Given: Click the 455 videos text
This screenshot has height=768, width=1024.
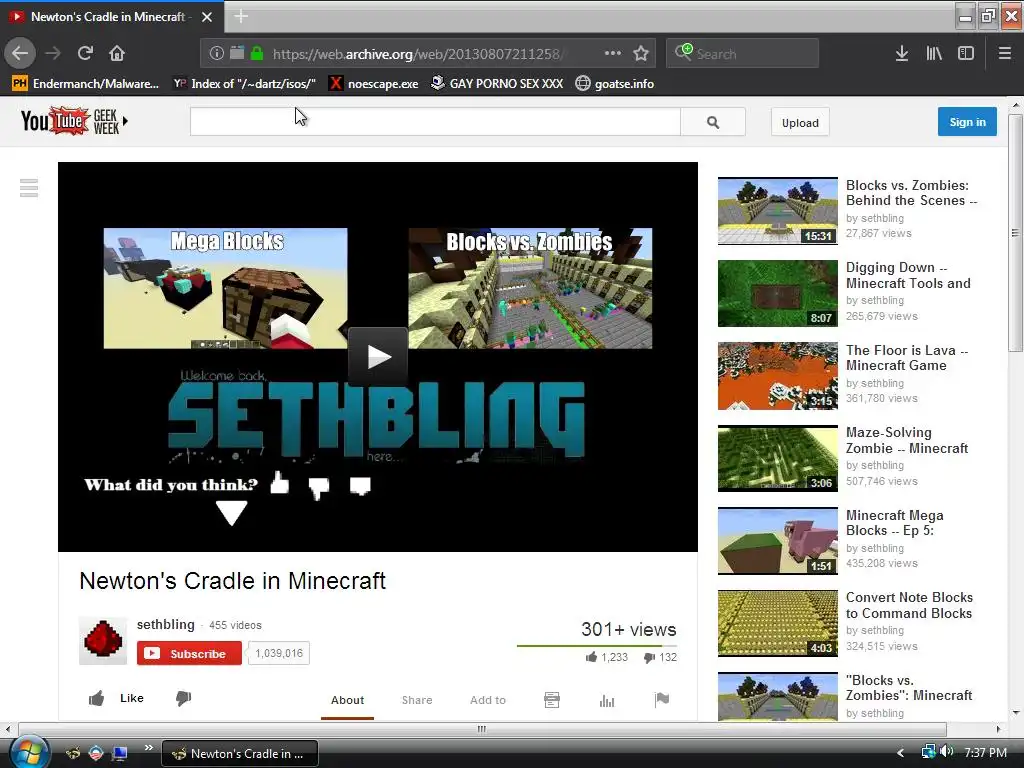Looking at the screenshot, I should coord(235,626).
